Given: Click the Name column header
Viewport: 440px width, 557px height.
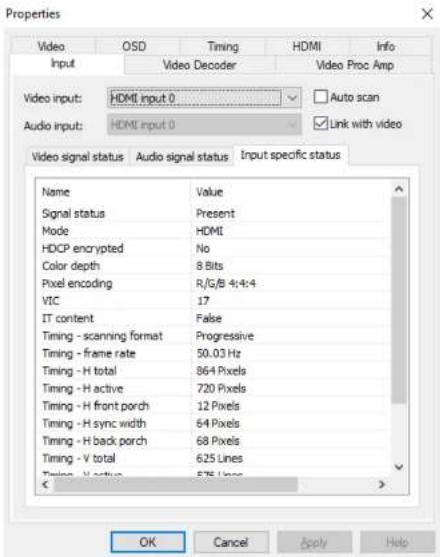Looking at the screenshot, I should (x=114, y=192).
